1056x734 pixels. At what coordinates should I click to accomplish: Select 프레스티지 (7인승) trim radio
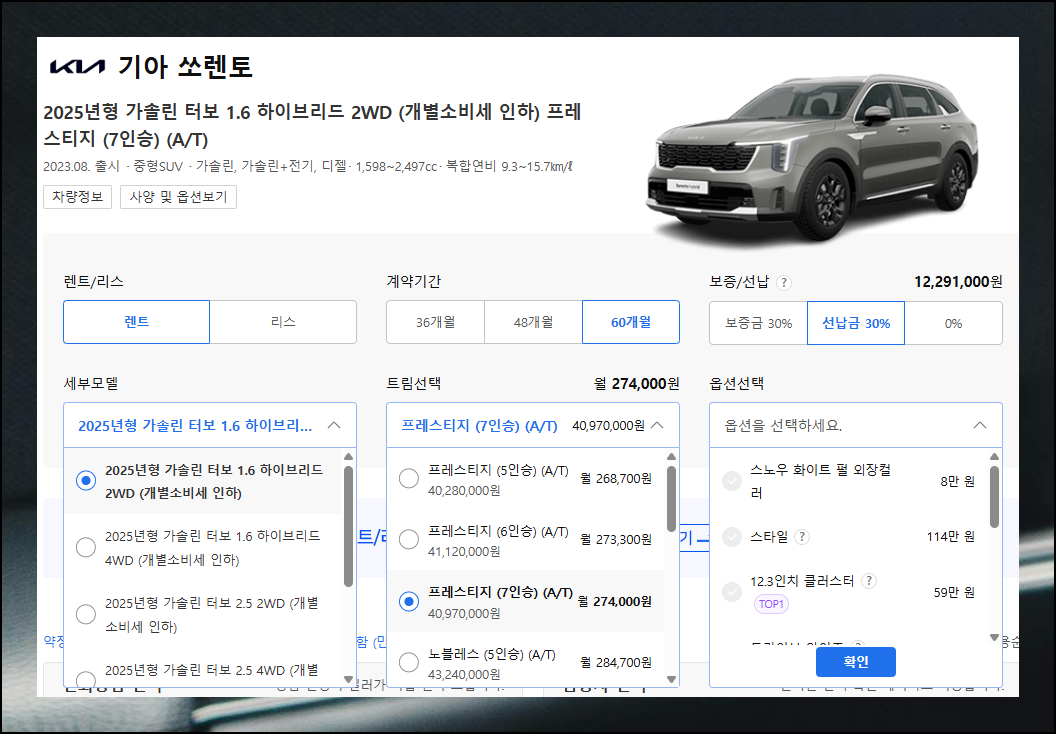coord(409,601)
